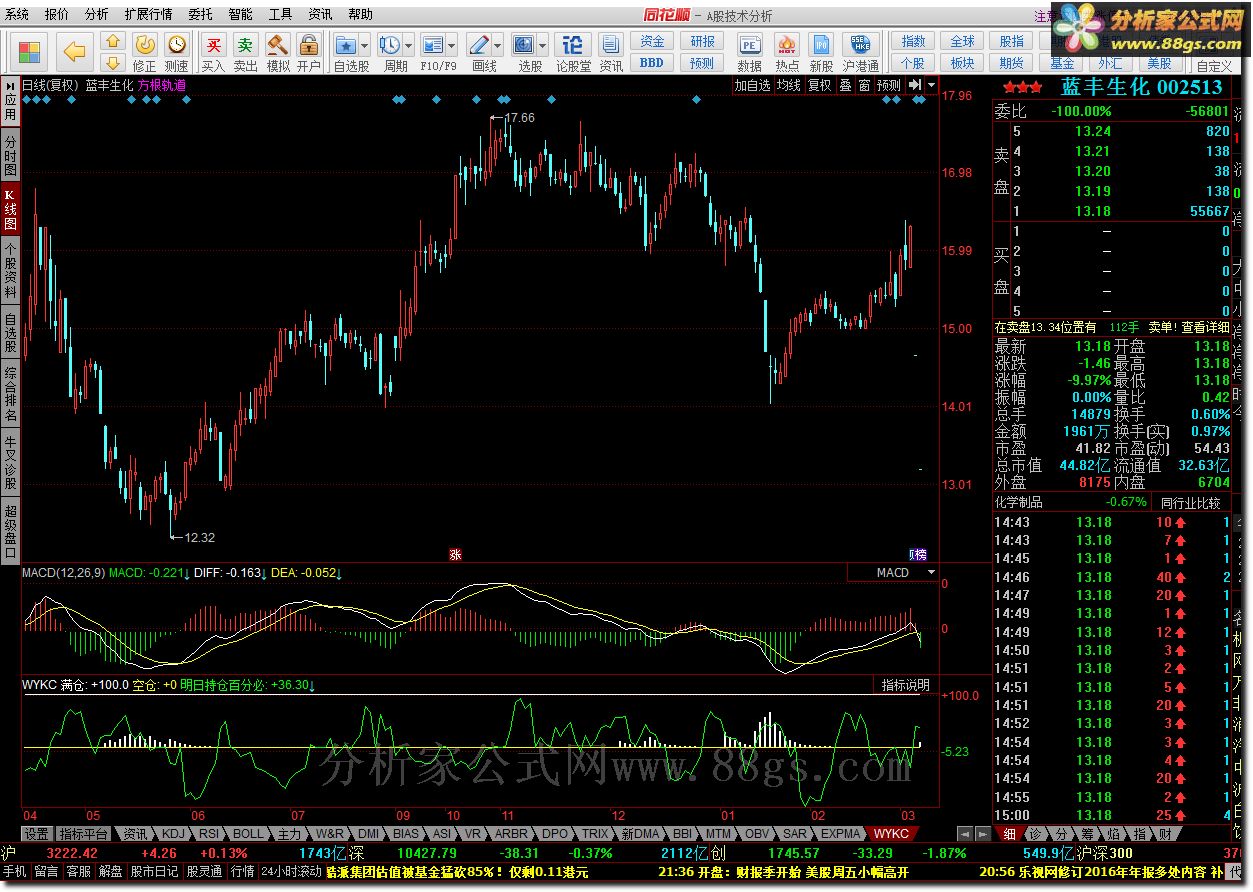This screenshot has width=1253, height=892.
Task: Click the 选股 stock picker icon
Action: 524,45
